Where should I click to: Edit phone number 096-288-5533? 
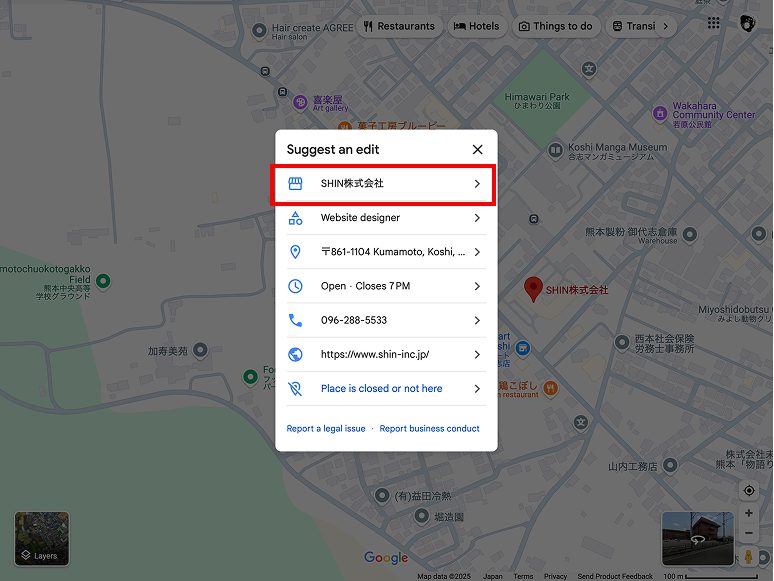(x=386, y=320)
